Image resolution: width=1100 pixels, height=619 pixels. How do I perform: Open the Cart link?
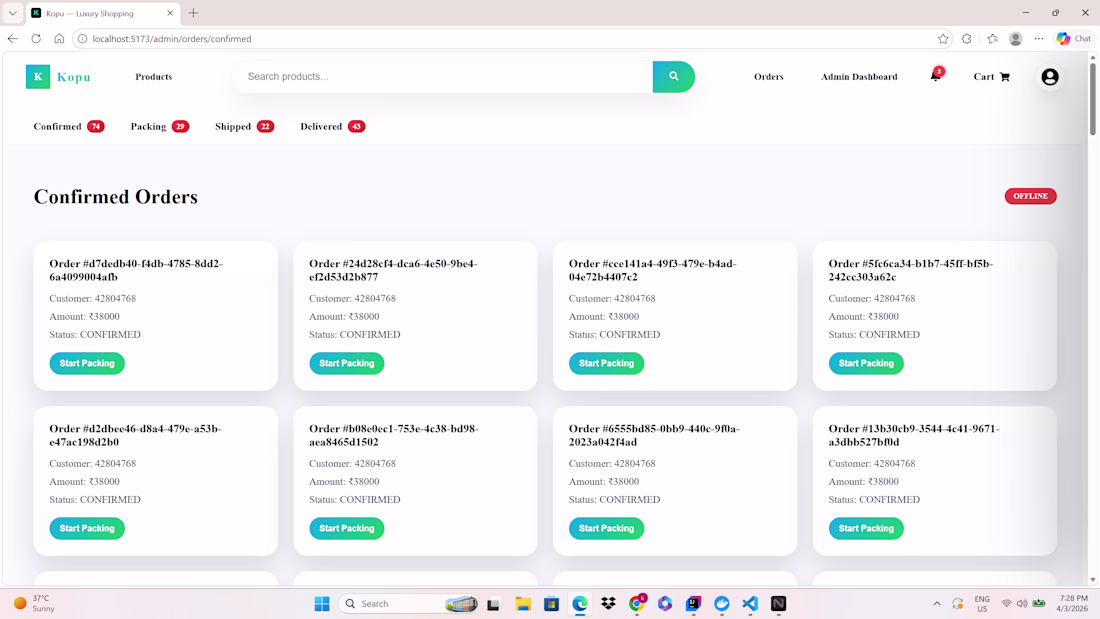(991, 76)
